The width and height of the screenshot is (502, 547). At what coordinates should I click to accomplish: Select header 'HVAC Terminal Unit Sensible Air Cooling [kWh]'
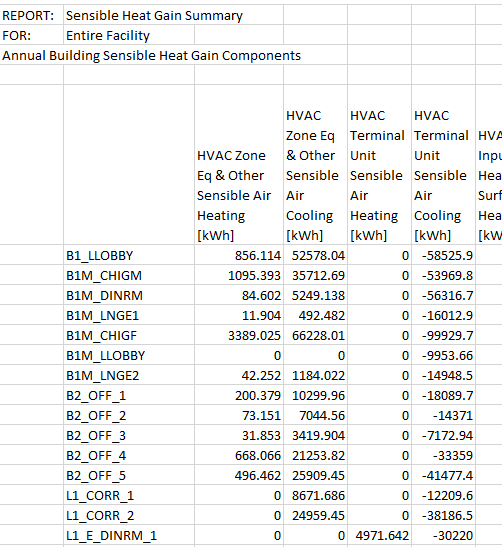pyautogui.click(x=443, y=165)
